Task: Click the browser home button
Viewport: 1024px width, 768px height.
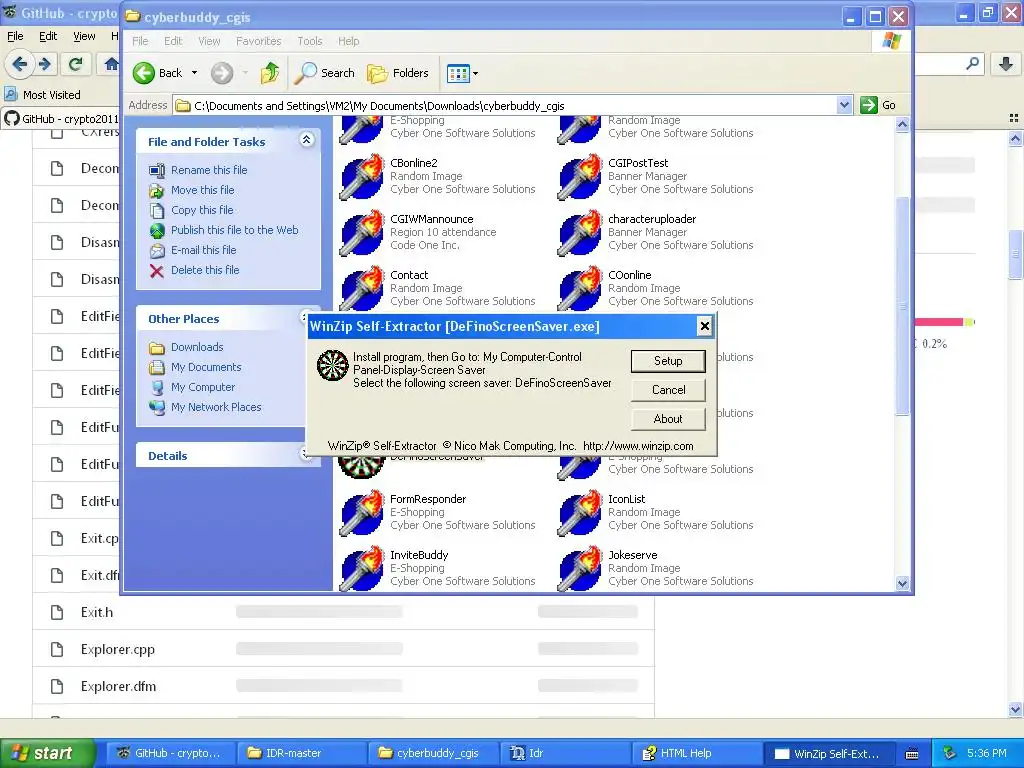Action: coord(111,64)
